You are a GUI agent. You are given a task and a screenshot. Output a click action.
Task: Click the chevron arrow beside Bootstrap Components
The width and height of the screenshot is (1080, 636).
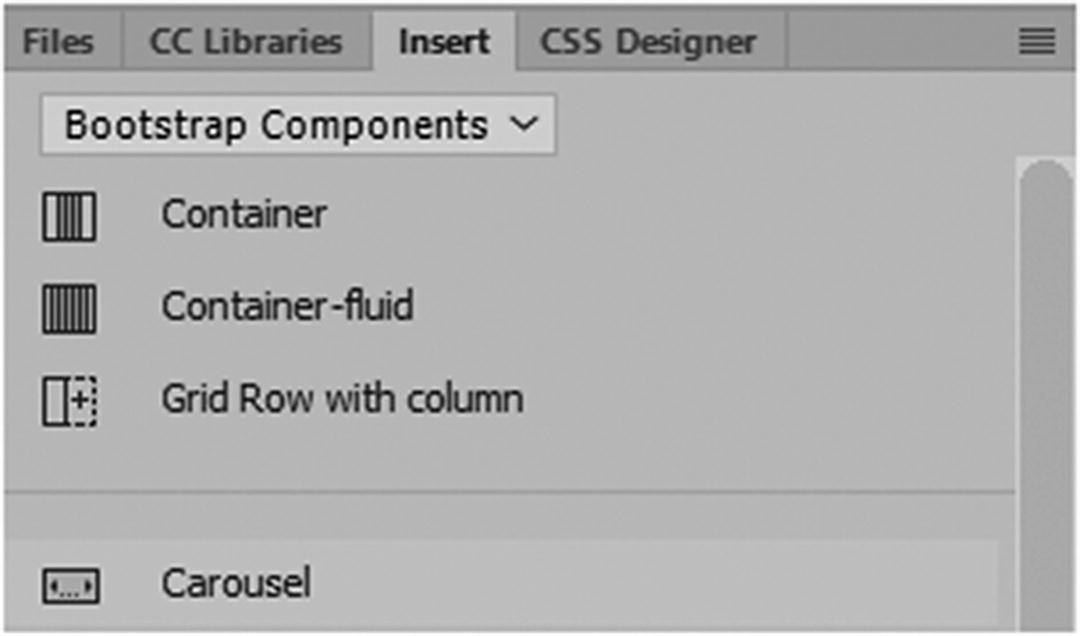[523, 126]
